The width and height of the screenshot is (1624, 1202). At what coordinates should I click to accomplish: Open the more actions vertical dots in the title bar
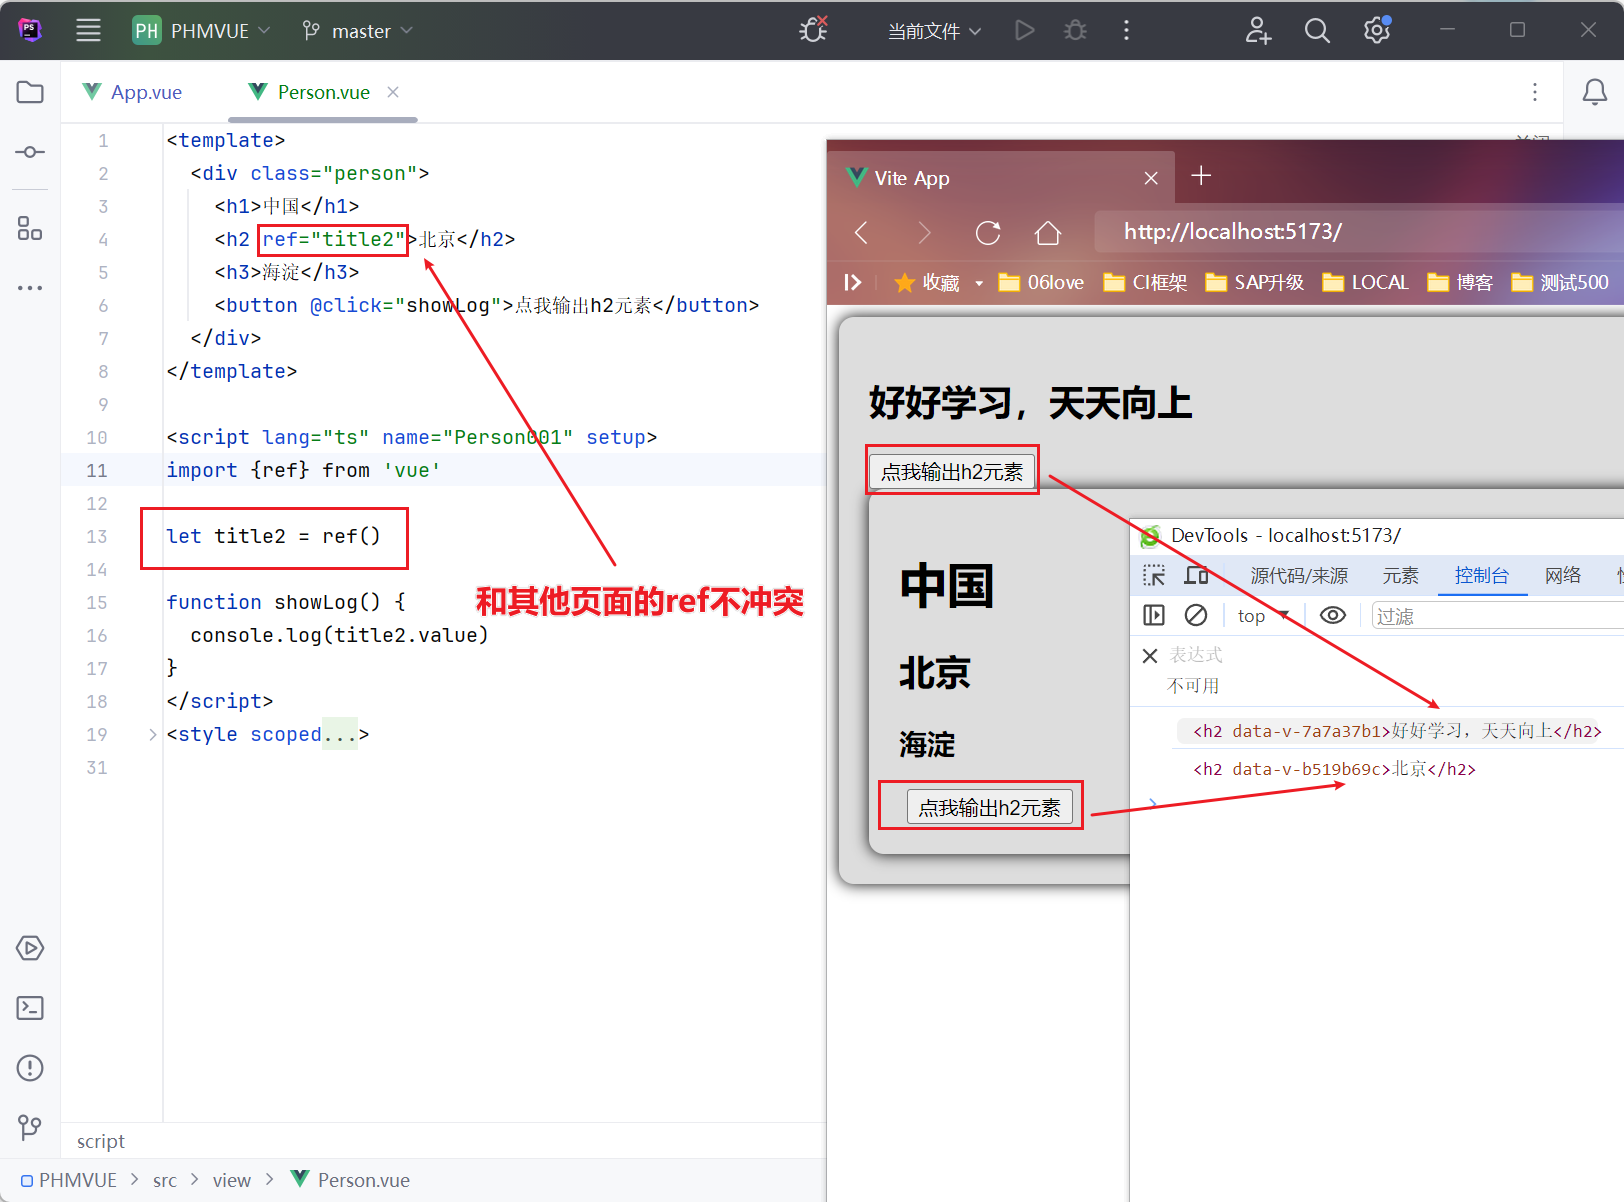1126,30
